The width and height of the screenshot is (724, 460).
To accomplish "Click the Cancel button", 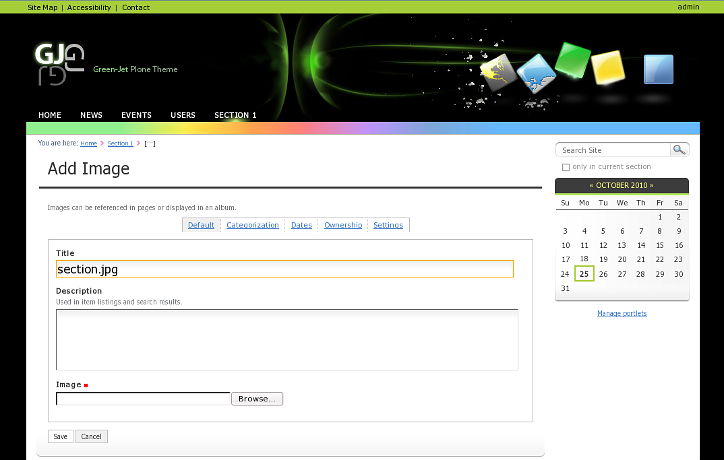I will tap(91, 436).
